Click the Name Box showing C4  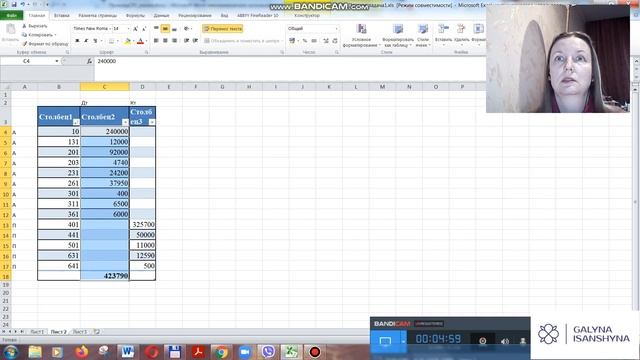[x=27, y=61]
